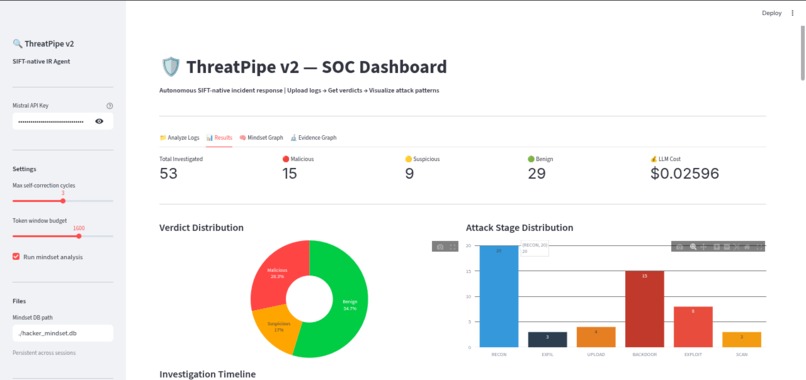This screenshot has height=380, width=806.
Task: Click the Malicious count 15
Action: pyautogui.click(x=289, y=174)
